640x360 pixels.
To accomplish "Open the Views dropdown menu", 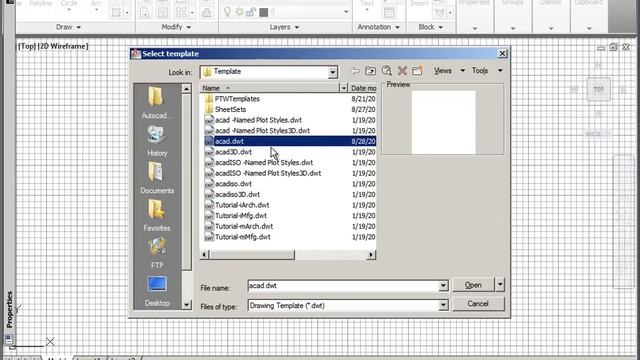I will 449,71.
